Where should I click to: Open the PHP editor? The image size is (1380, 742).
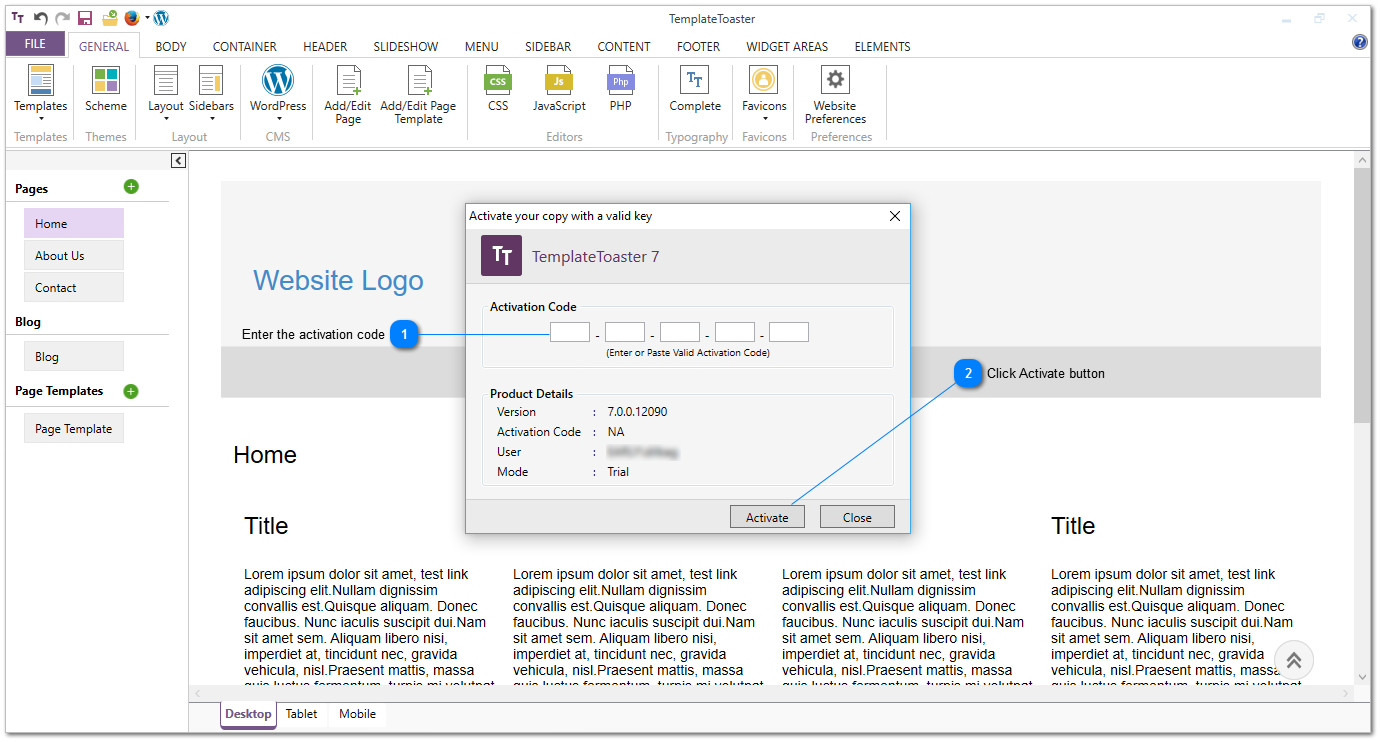click(621, 80)
